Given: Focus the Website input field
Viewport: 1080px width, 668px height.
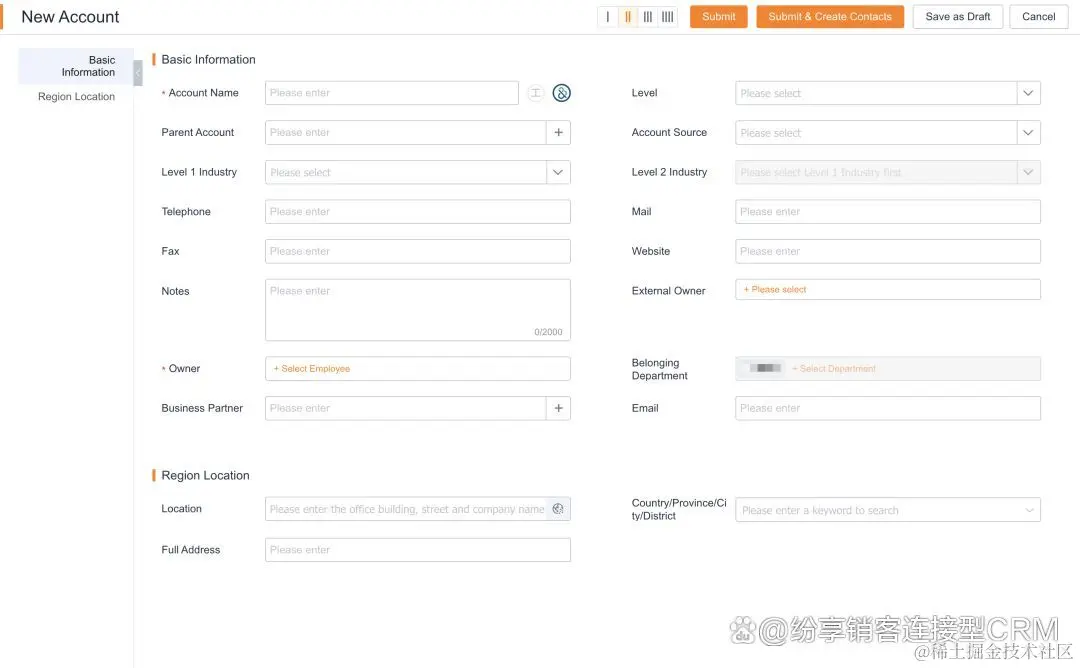Looking at the screenshot, I should point(887,251).
